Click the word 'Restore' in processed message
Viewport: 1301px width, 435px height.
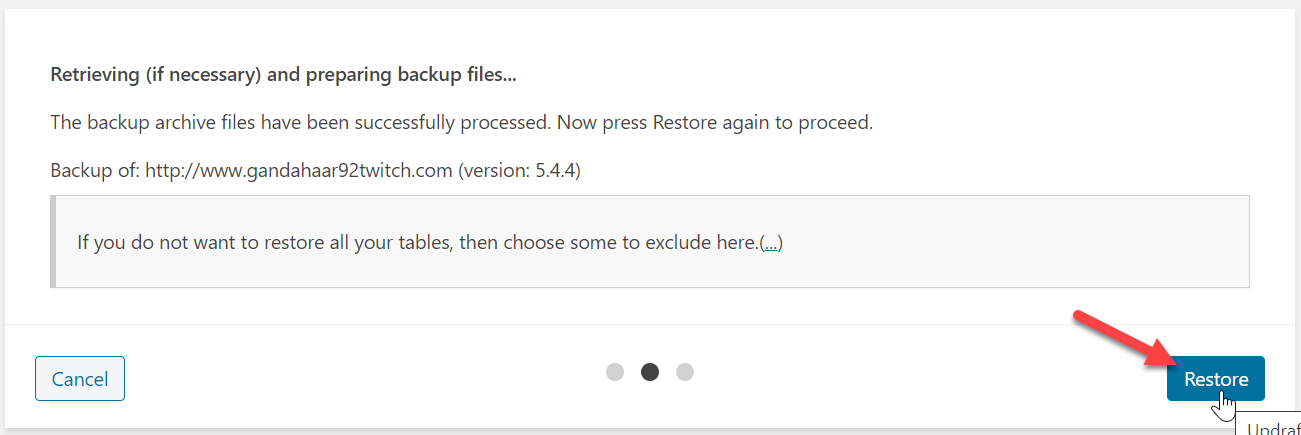pyautogui.click(x=683, y=123)
